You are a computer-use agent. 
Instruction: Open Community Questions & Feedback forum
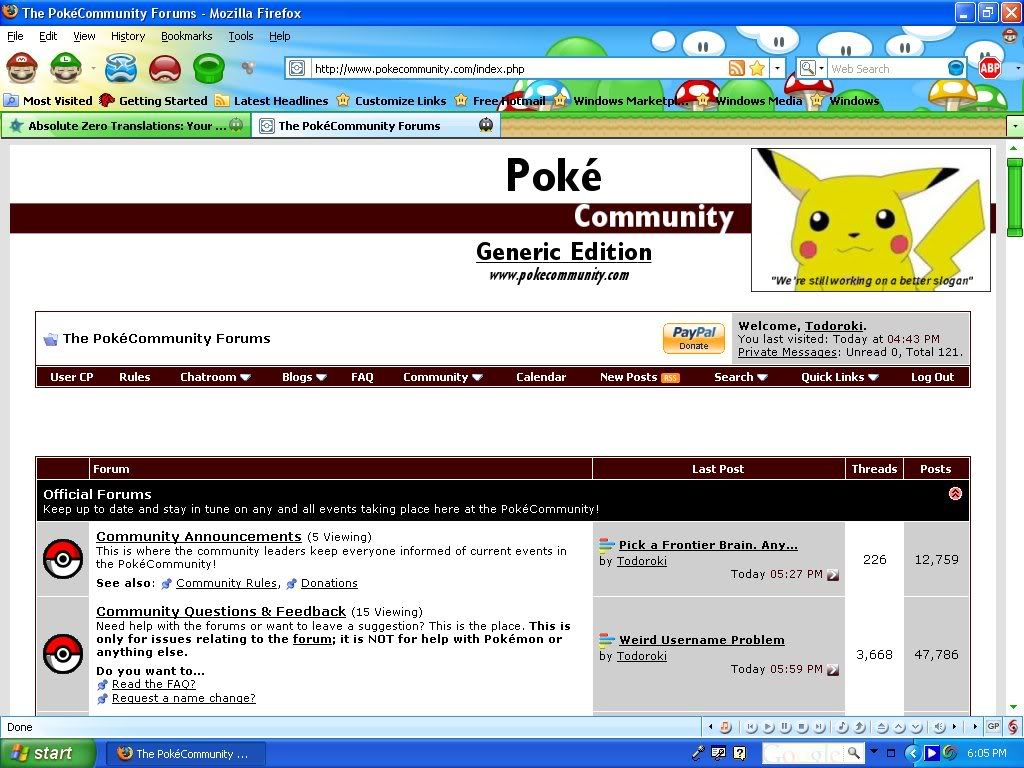pos(221,611)
